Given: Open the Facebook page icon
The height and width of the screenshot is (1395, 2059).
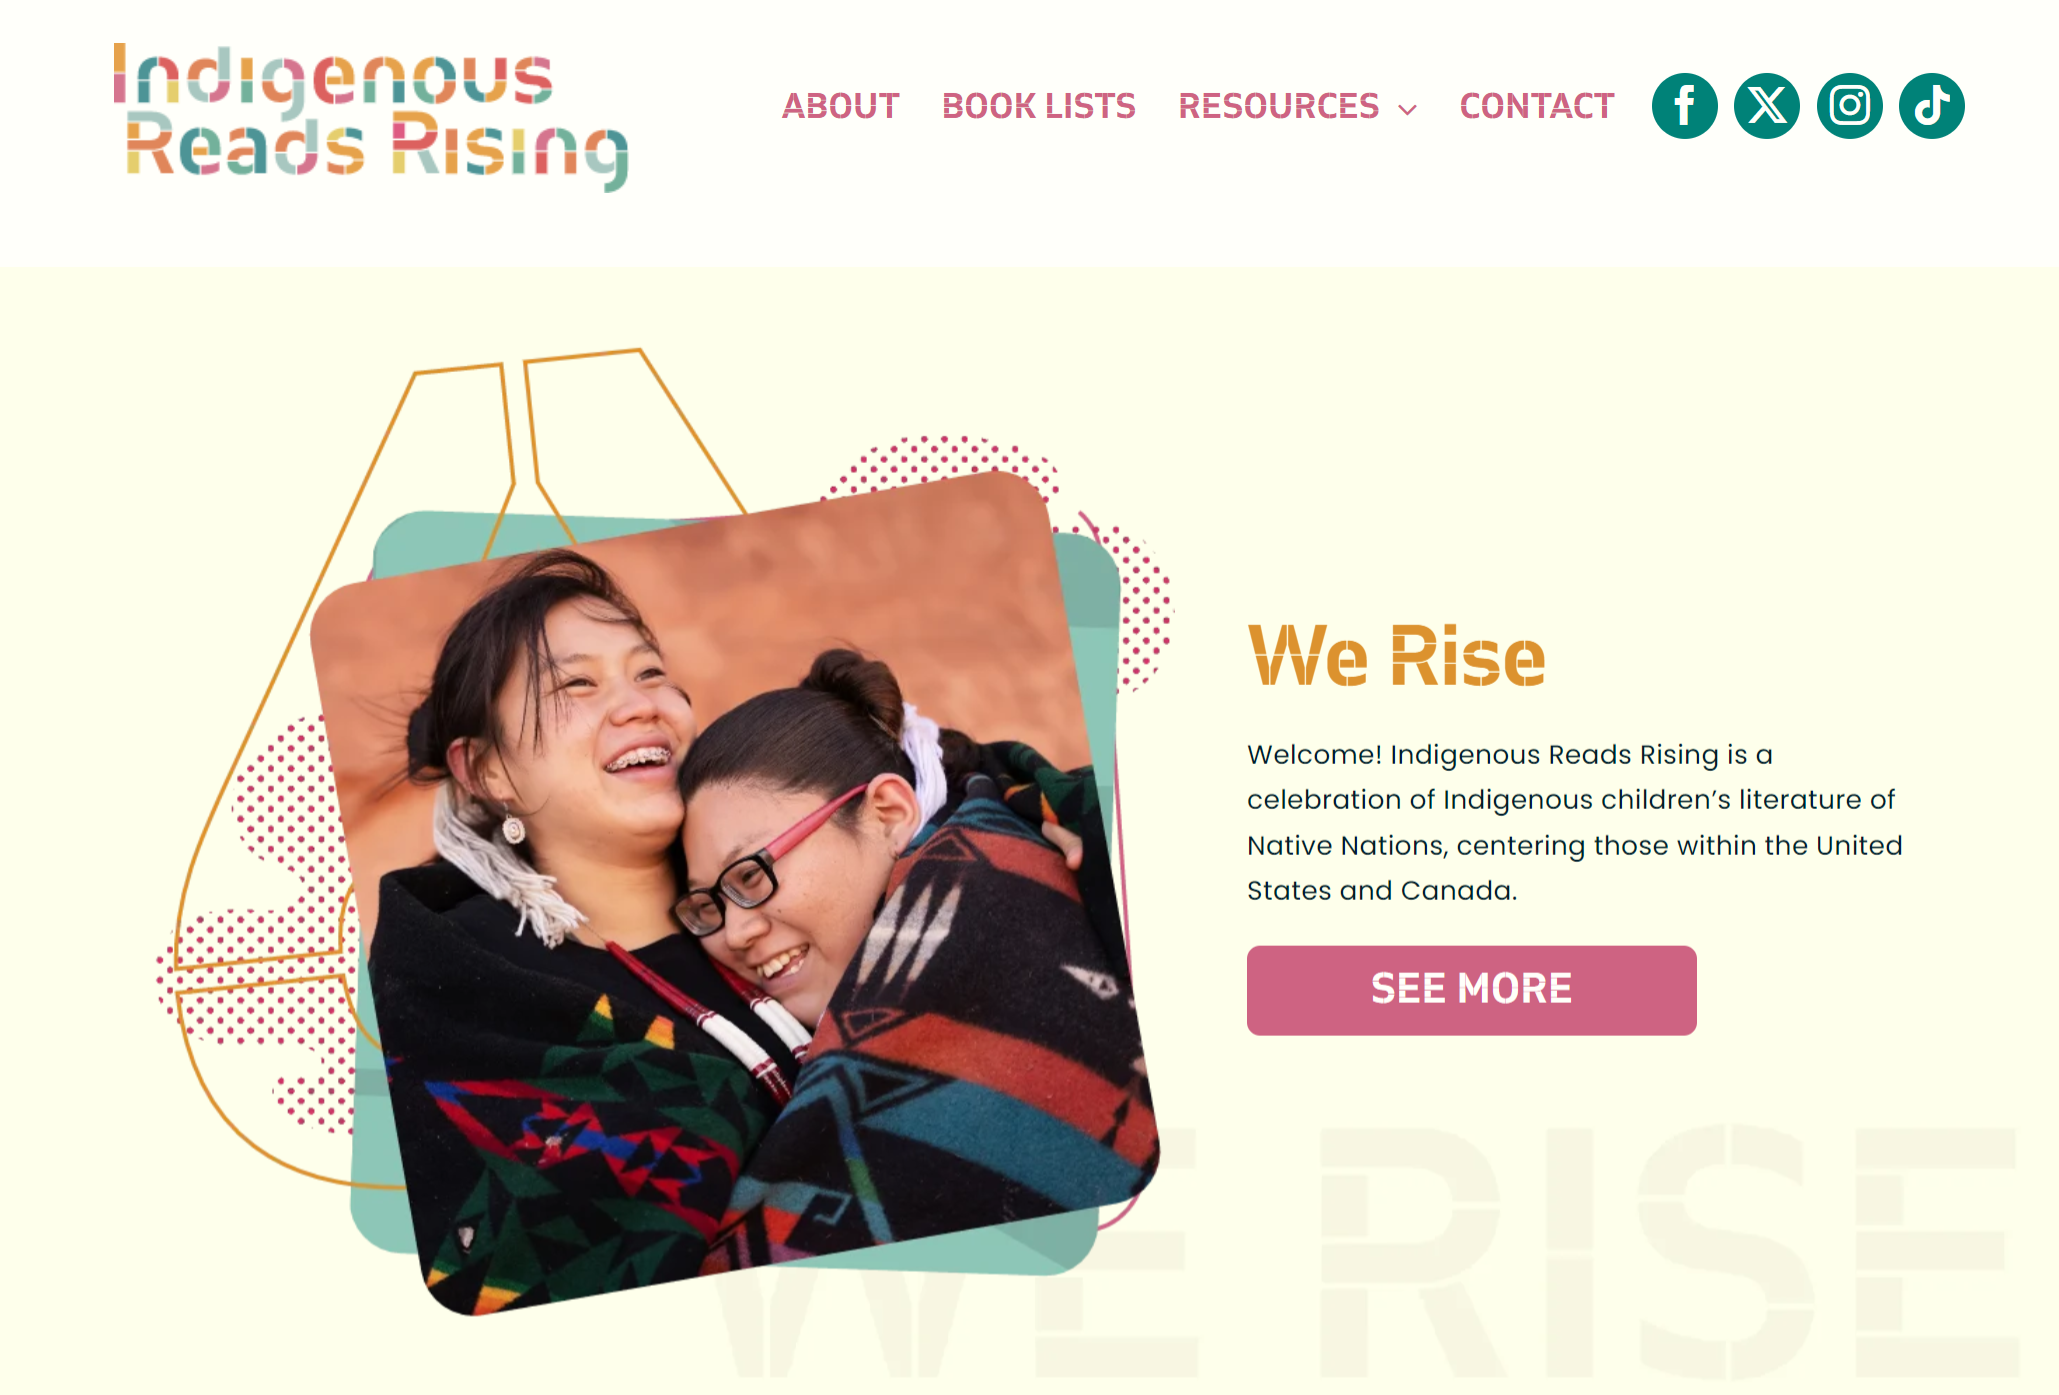Looking at the screenshot, I should point(1684,106).
